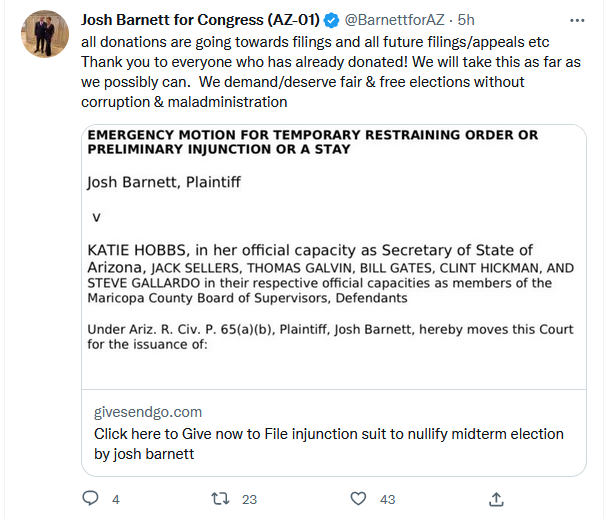Click the "Josh Barnett, Plaintiff" line
The width and height of the screenshot is (610, 519).
tap(165, 183)
